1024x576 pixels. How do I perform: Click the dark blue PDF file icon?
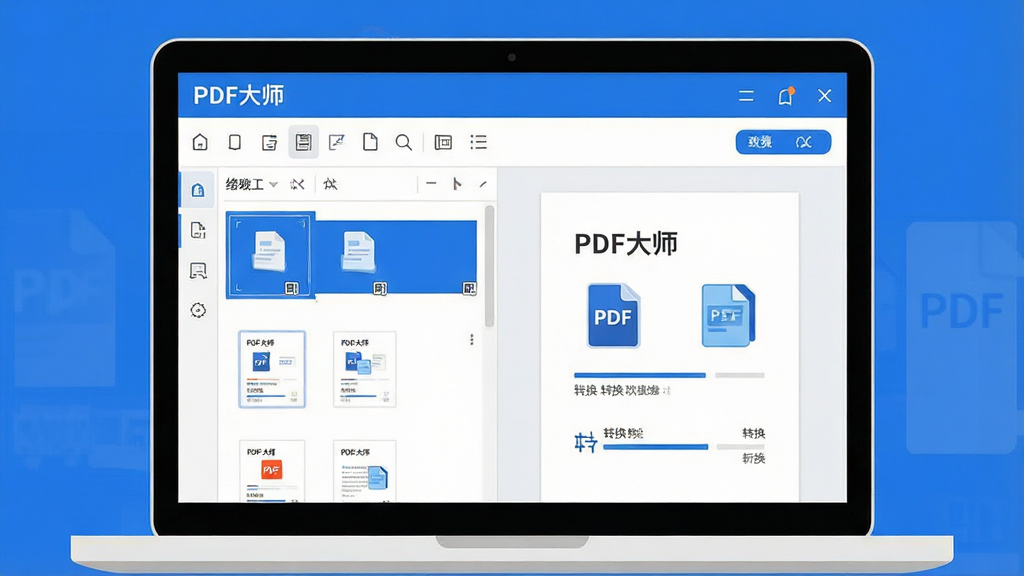[613, 315]
